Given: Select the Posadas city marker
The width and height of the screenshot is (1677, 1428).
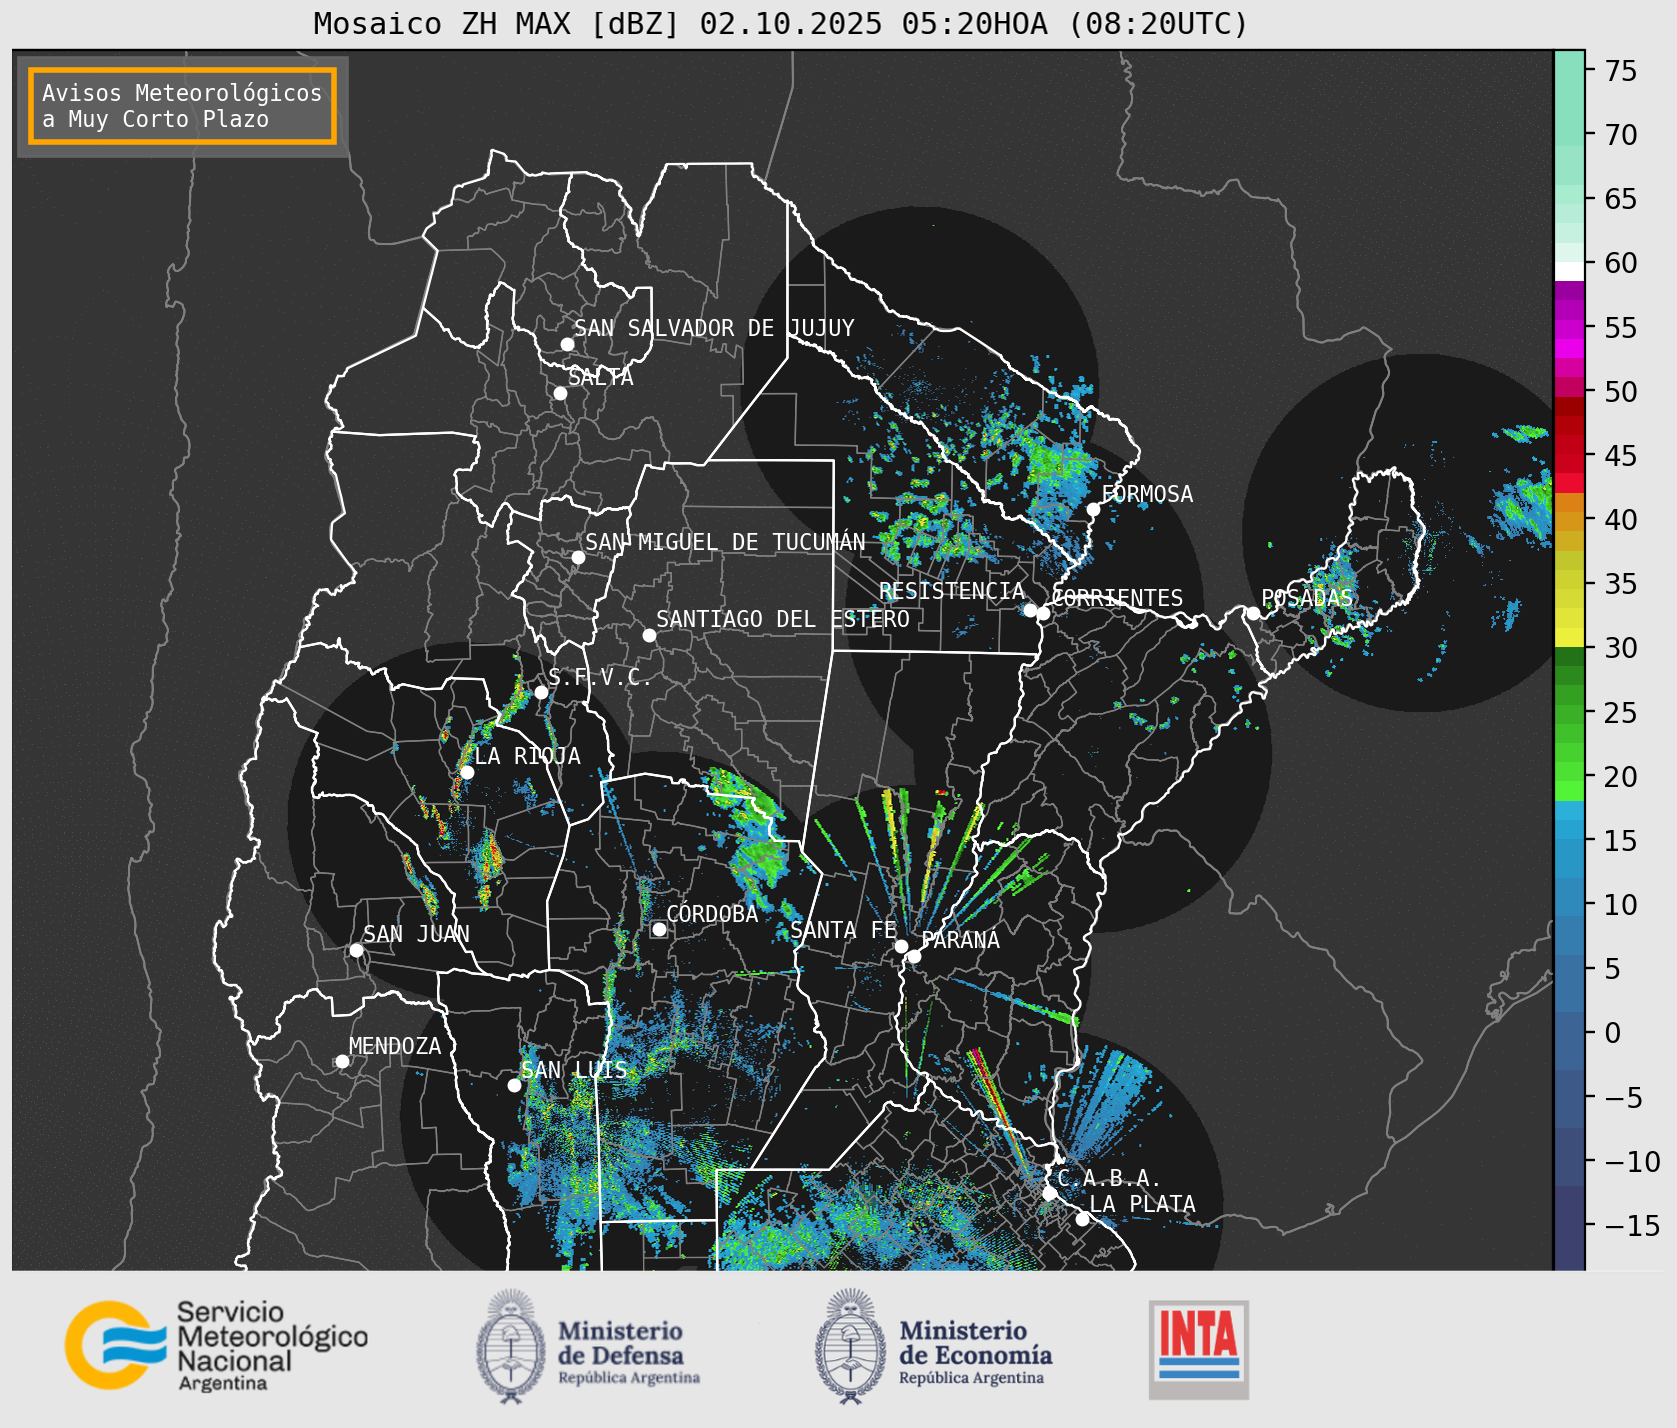Looking at the screenshot, I should [x=1253, y=613].
